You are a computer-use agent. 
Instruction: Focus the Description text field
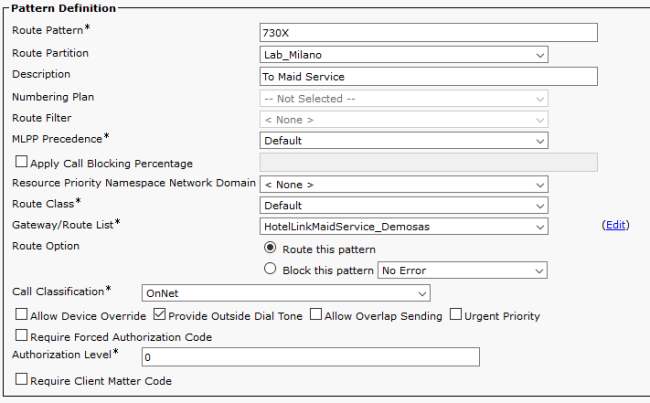[428, 76]
